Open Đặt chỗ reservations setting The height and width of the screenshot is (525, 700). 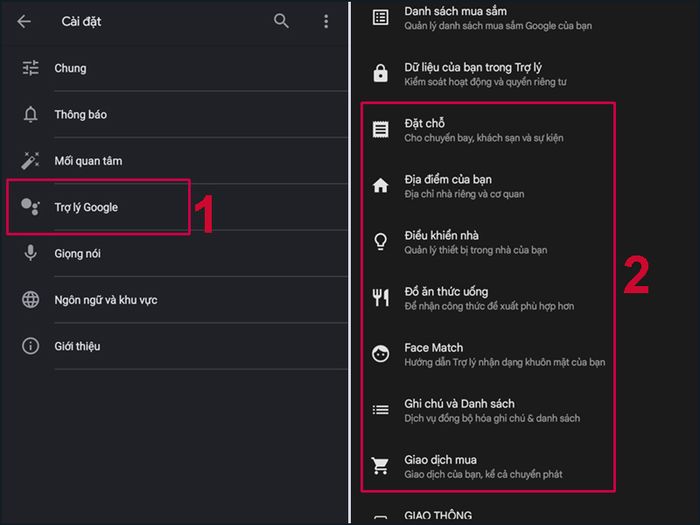tap(488, 130)
